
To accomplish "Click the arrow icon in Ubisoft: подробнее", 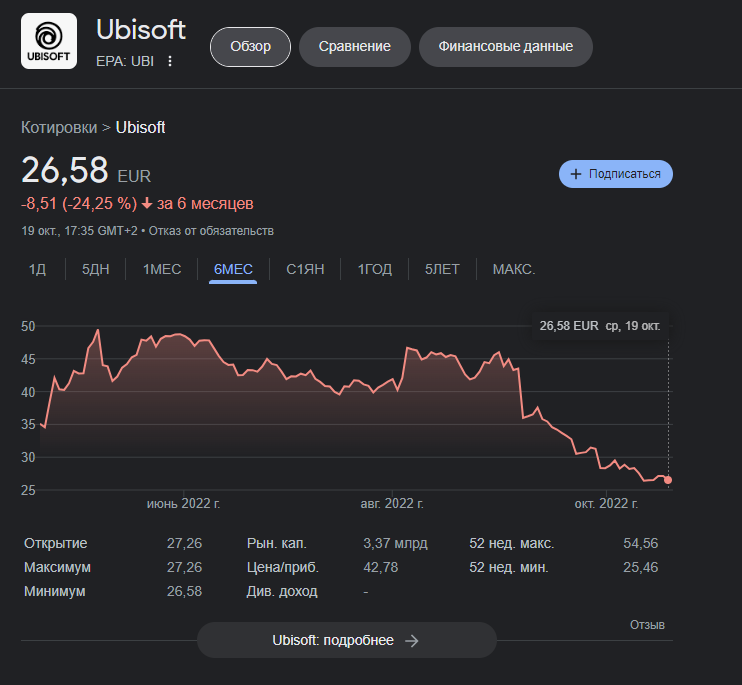I will tap(412, 641).
